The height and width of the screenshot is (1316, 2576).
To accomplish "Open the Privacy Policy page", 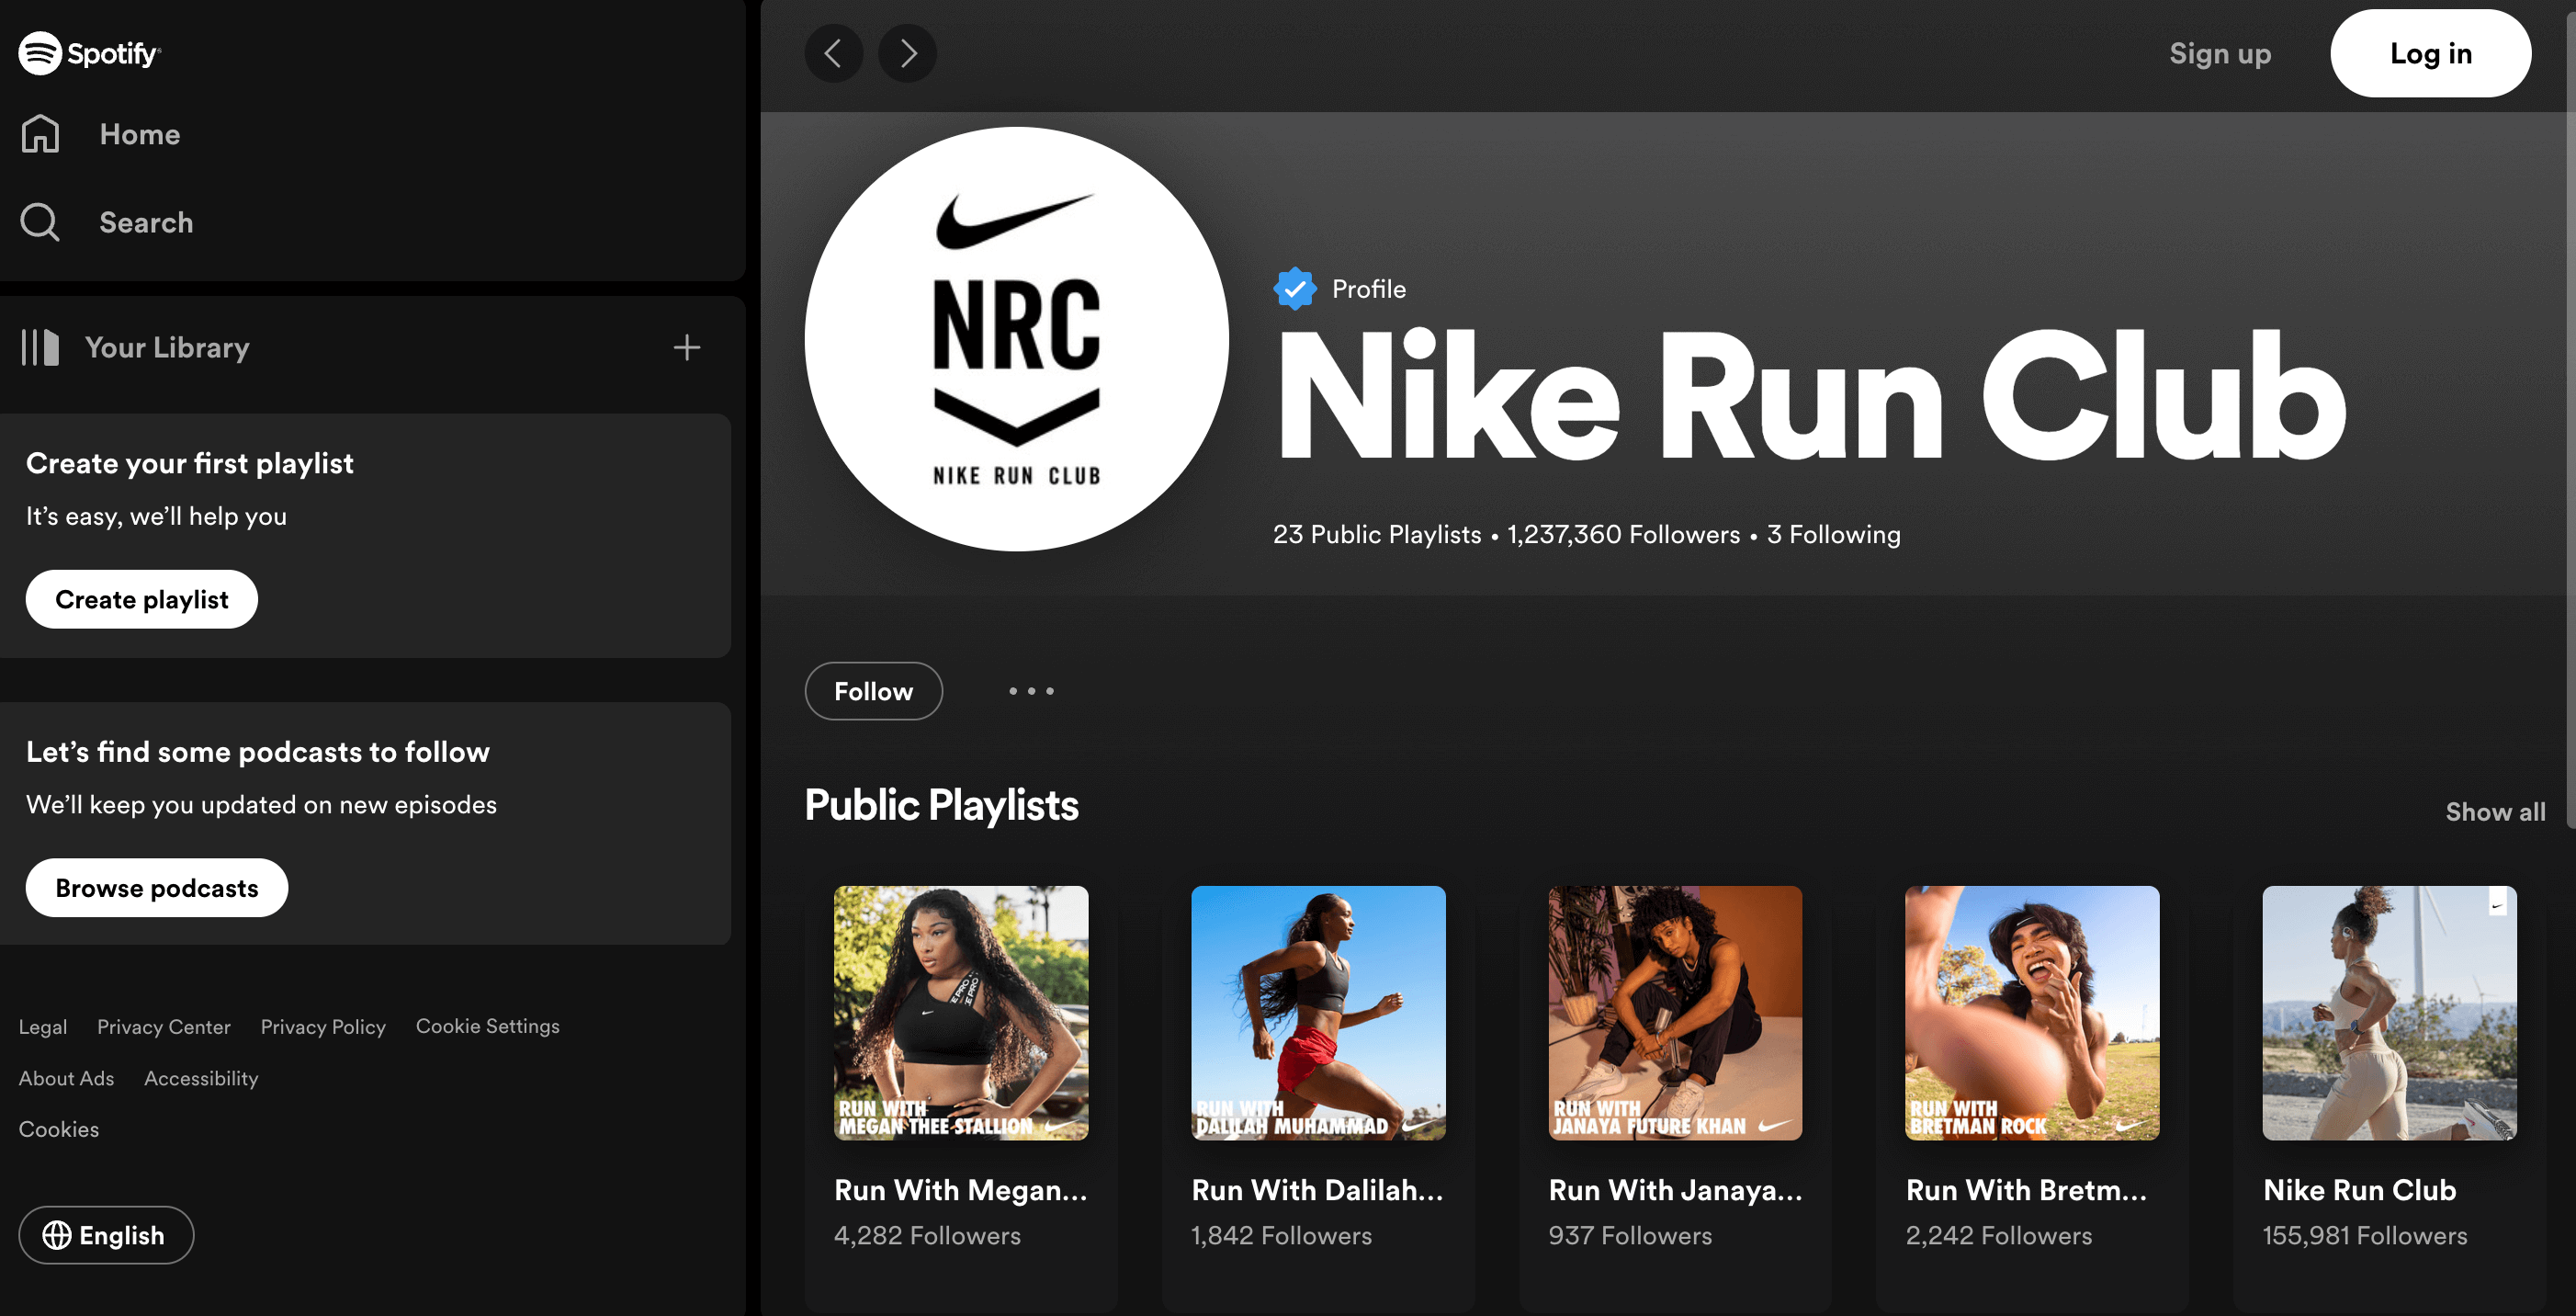I will tap(322, 1026).
